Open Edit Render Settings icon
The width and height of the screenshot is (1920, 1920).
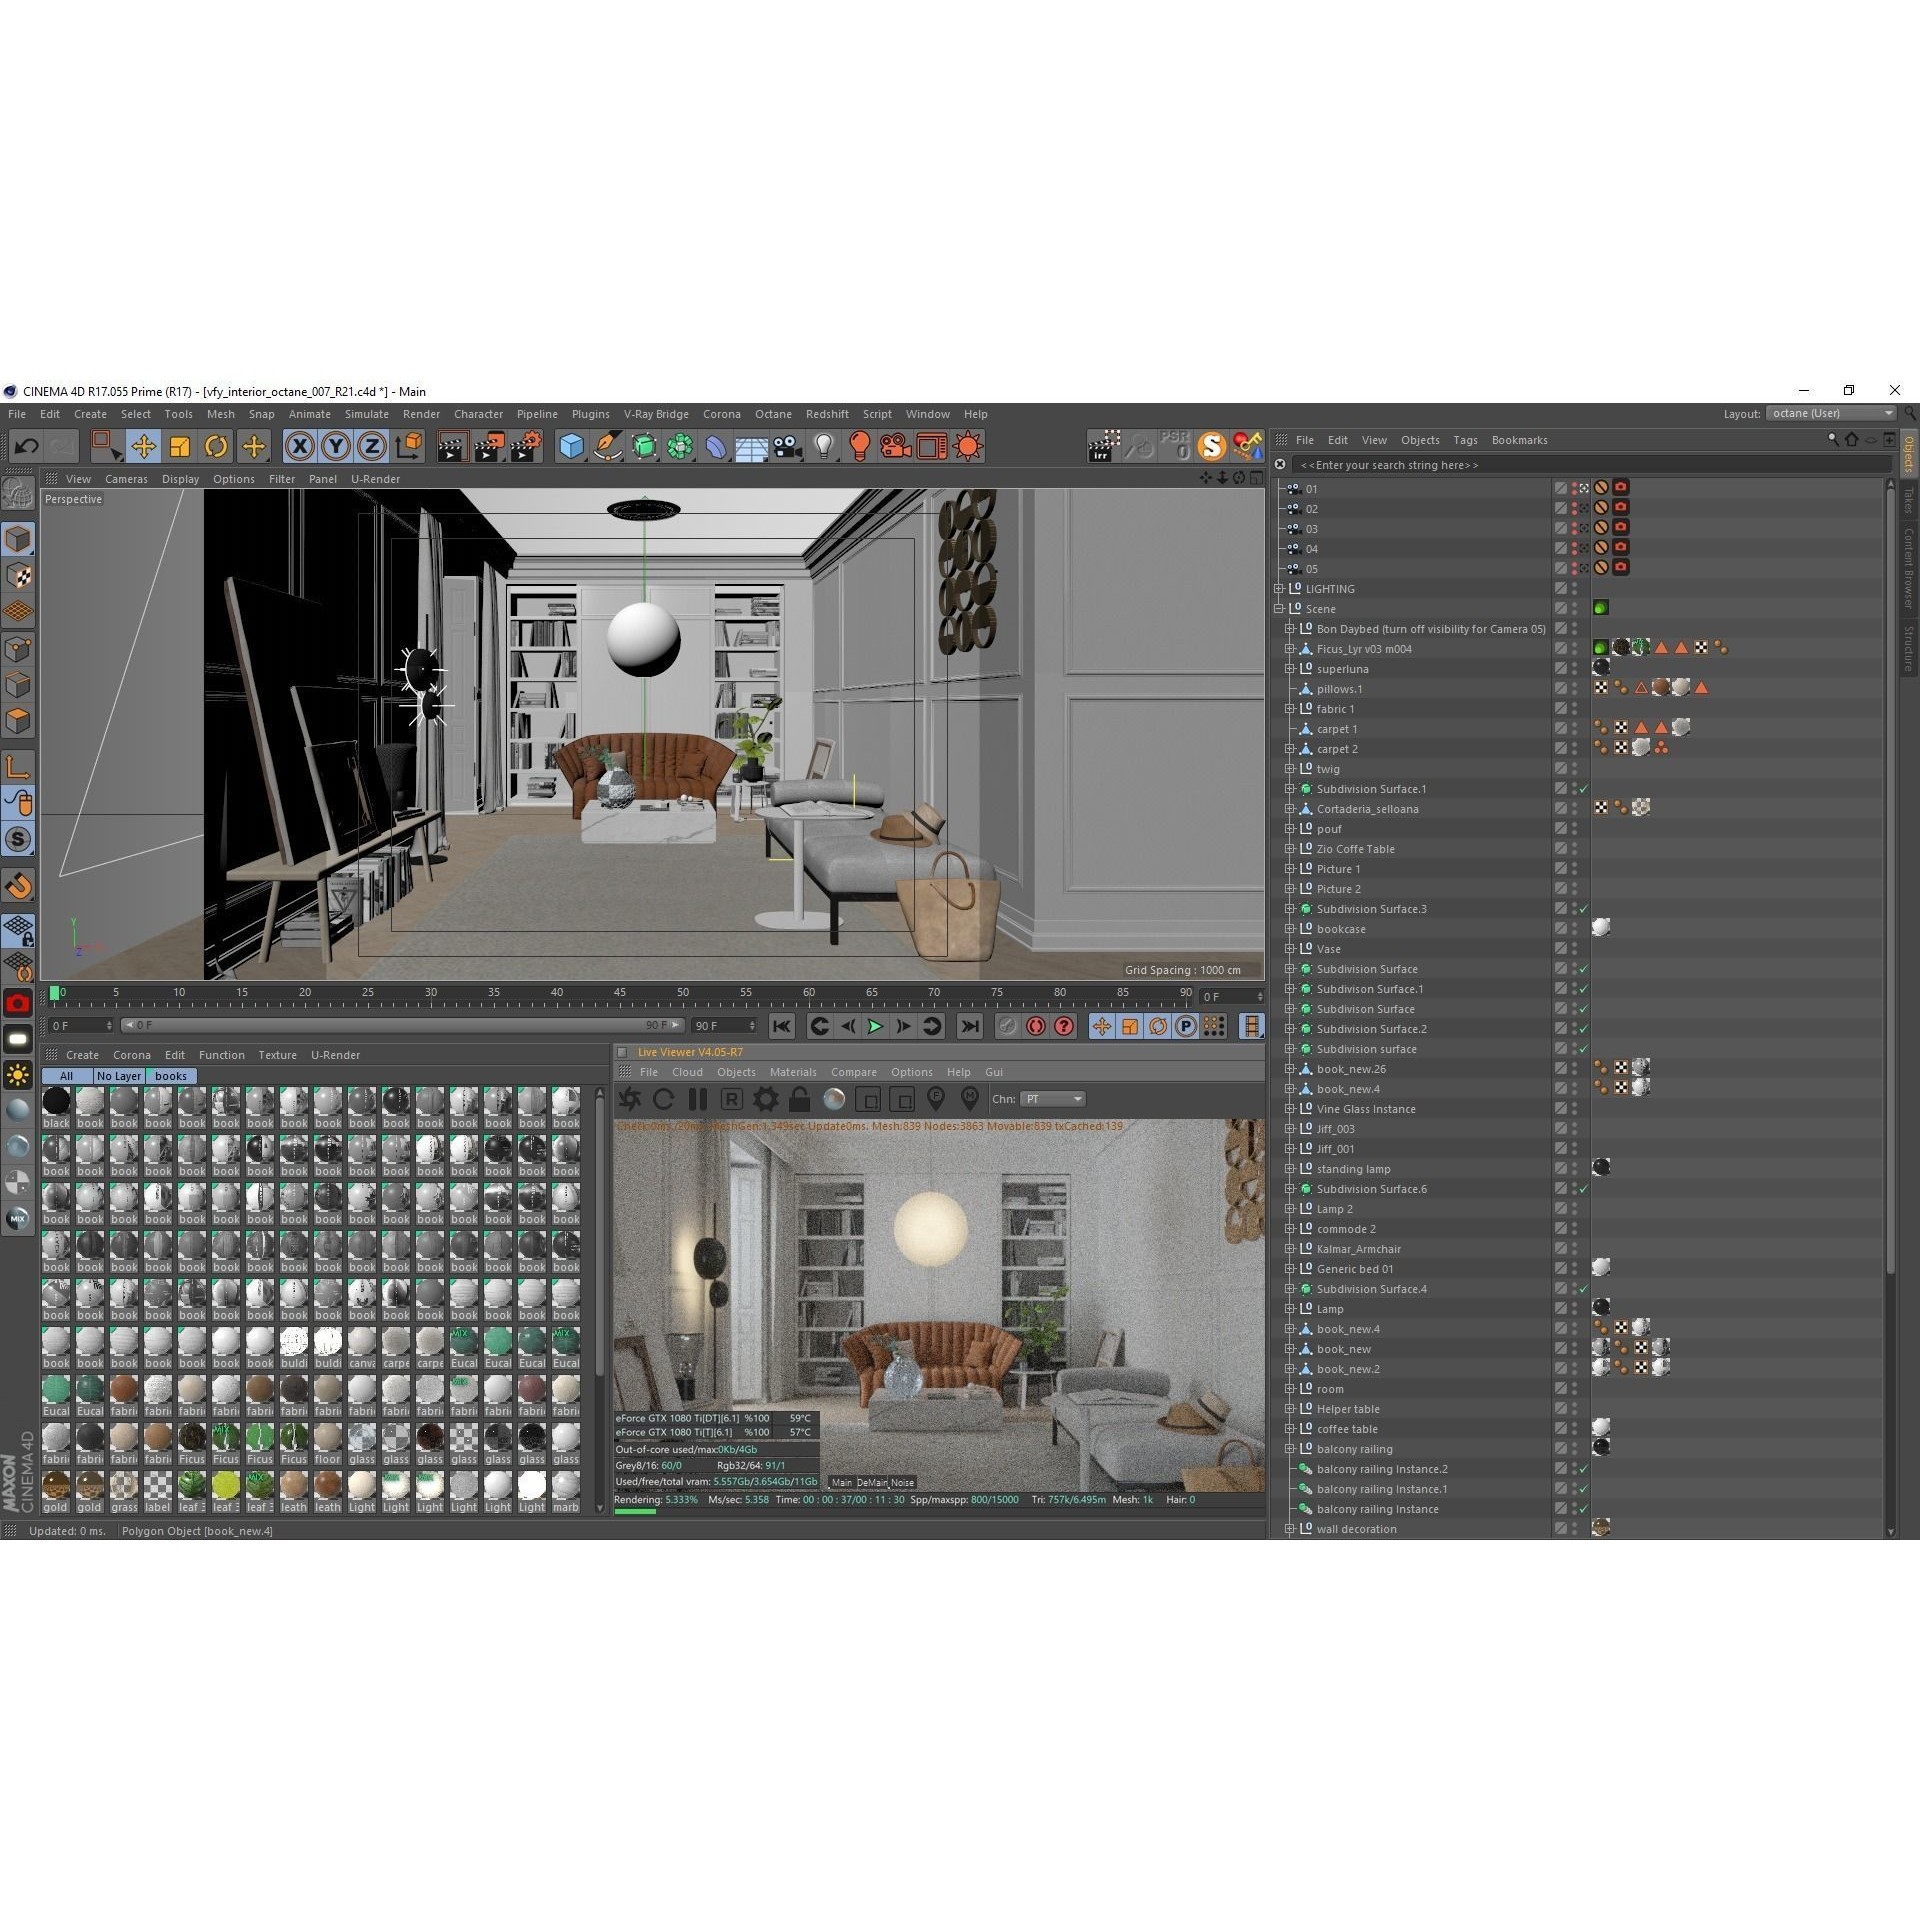click(x=526, y=446)
